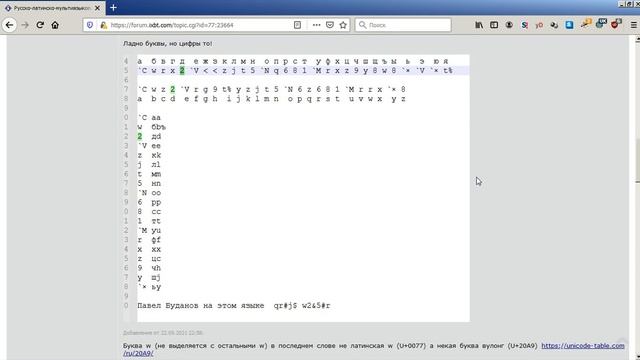Show tracking protection shield info
The image size is (640, 360).
90,25
